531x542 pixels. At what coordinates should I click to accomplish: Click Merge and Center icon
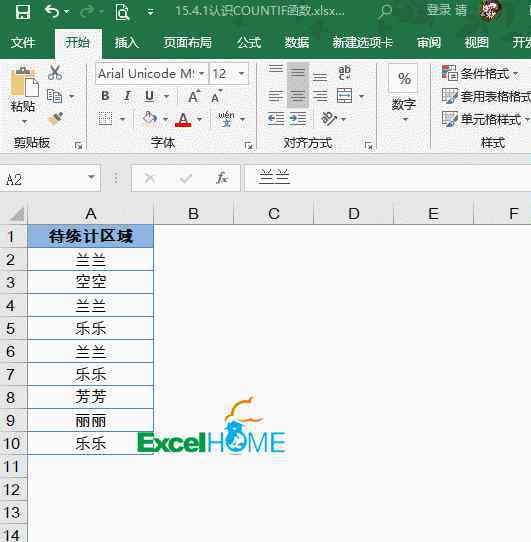(344, 96)
